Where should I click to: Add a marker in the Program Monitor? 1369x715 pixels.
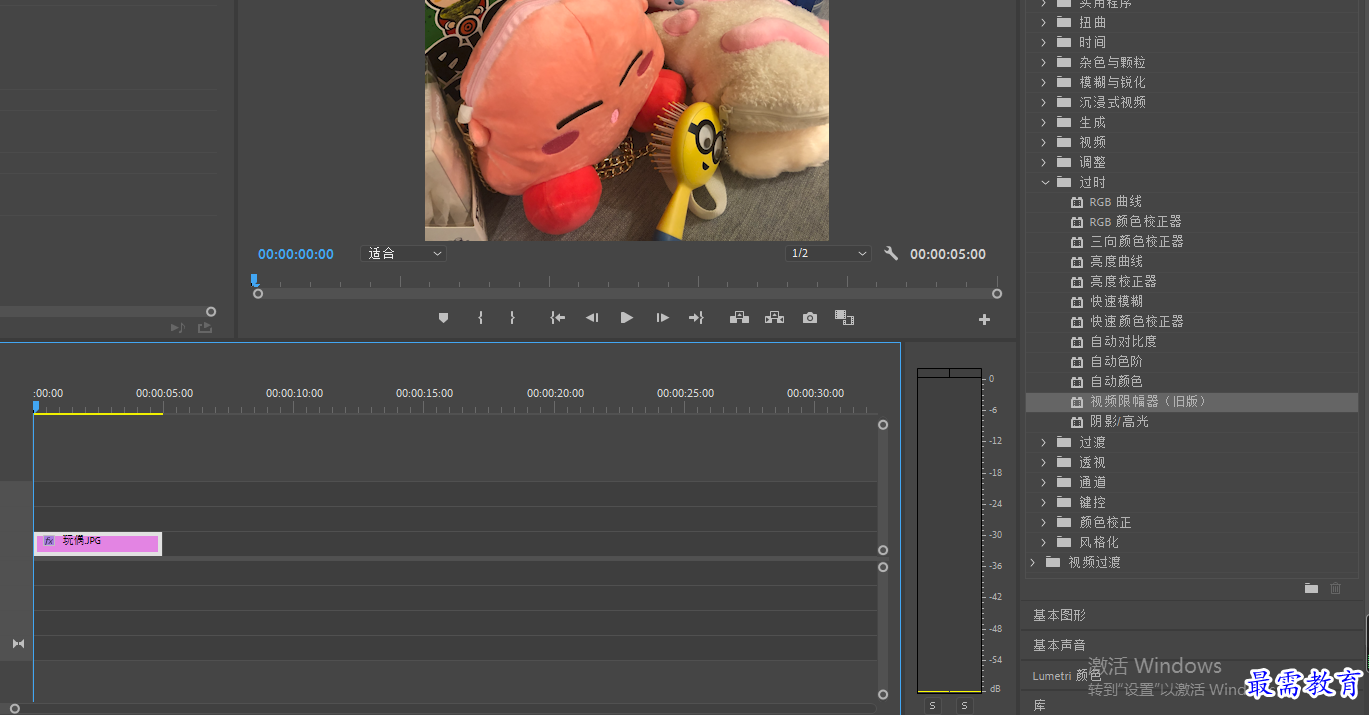tap(443, 318)
